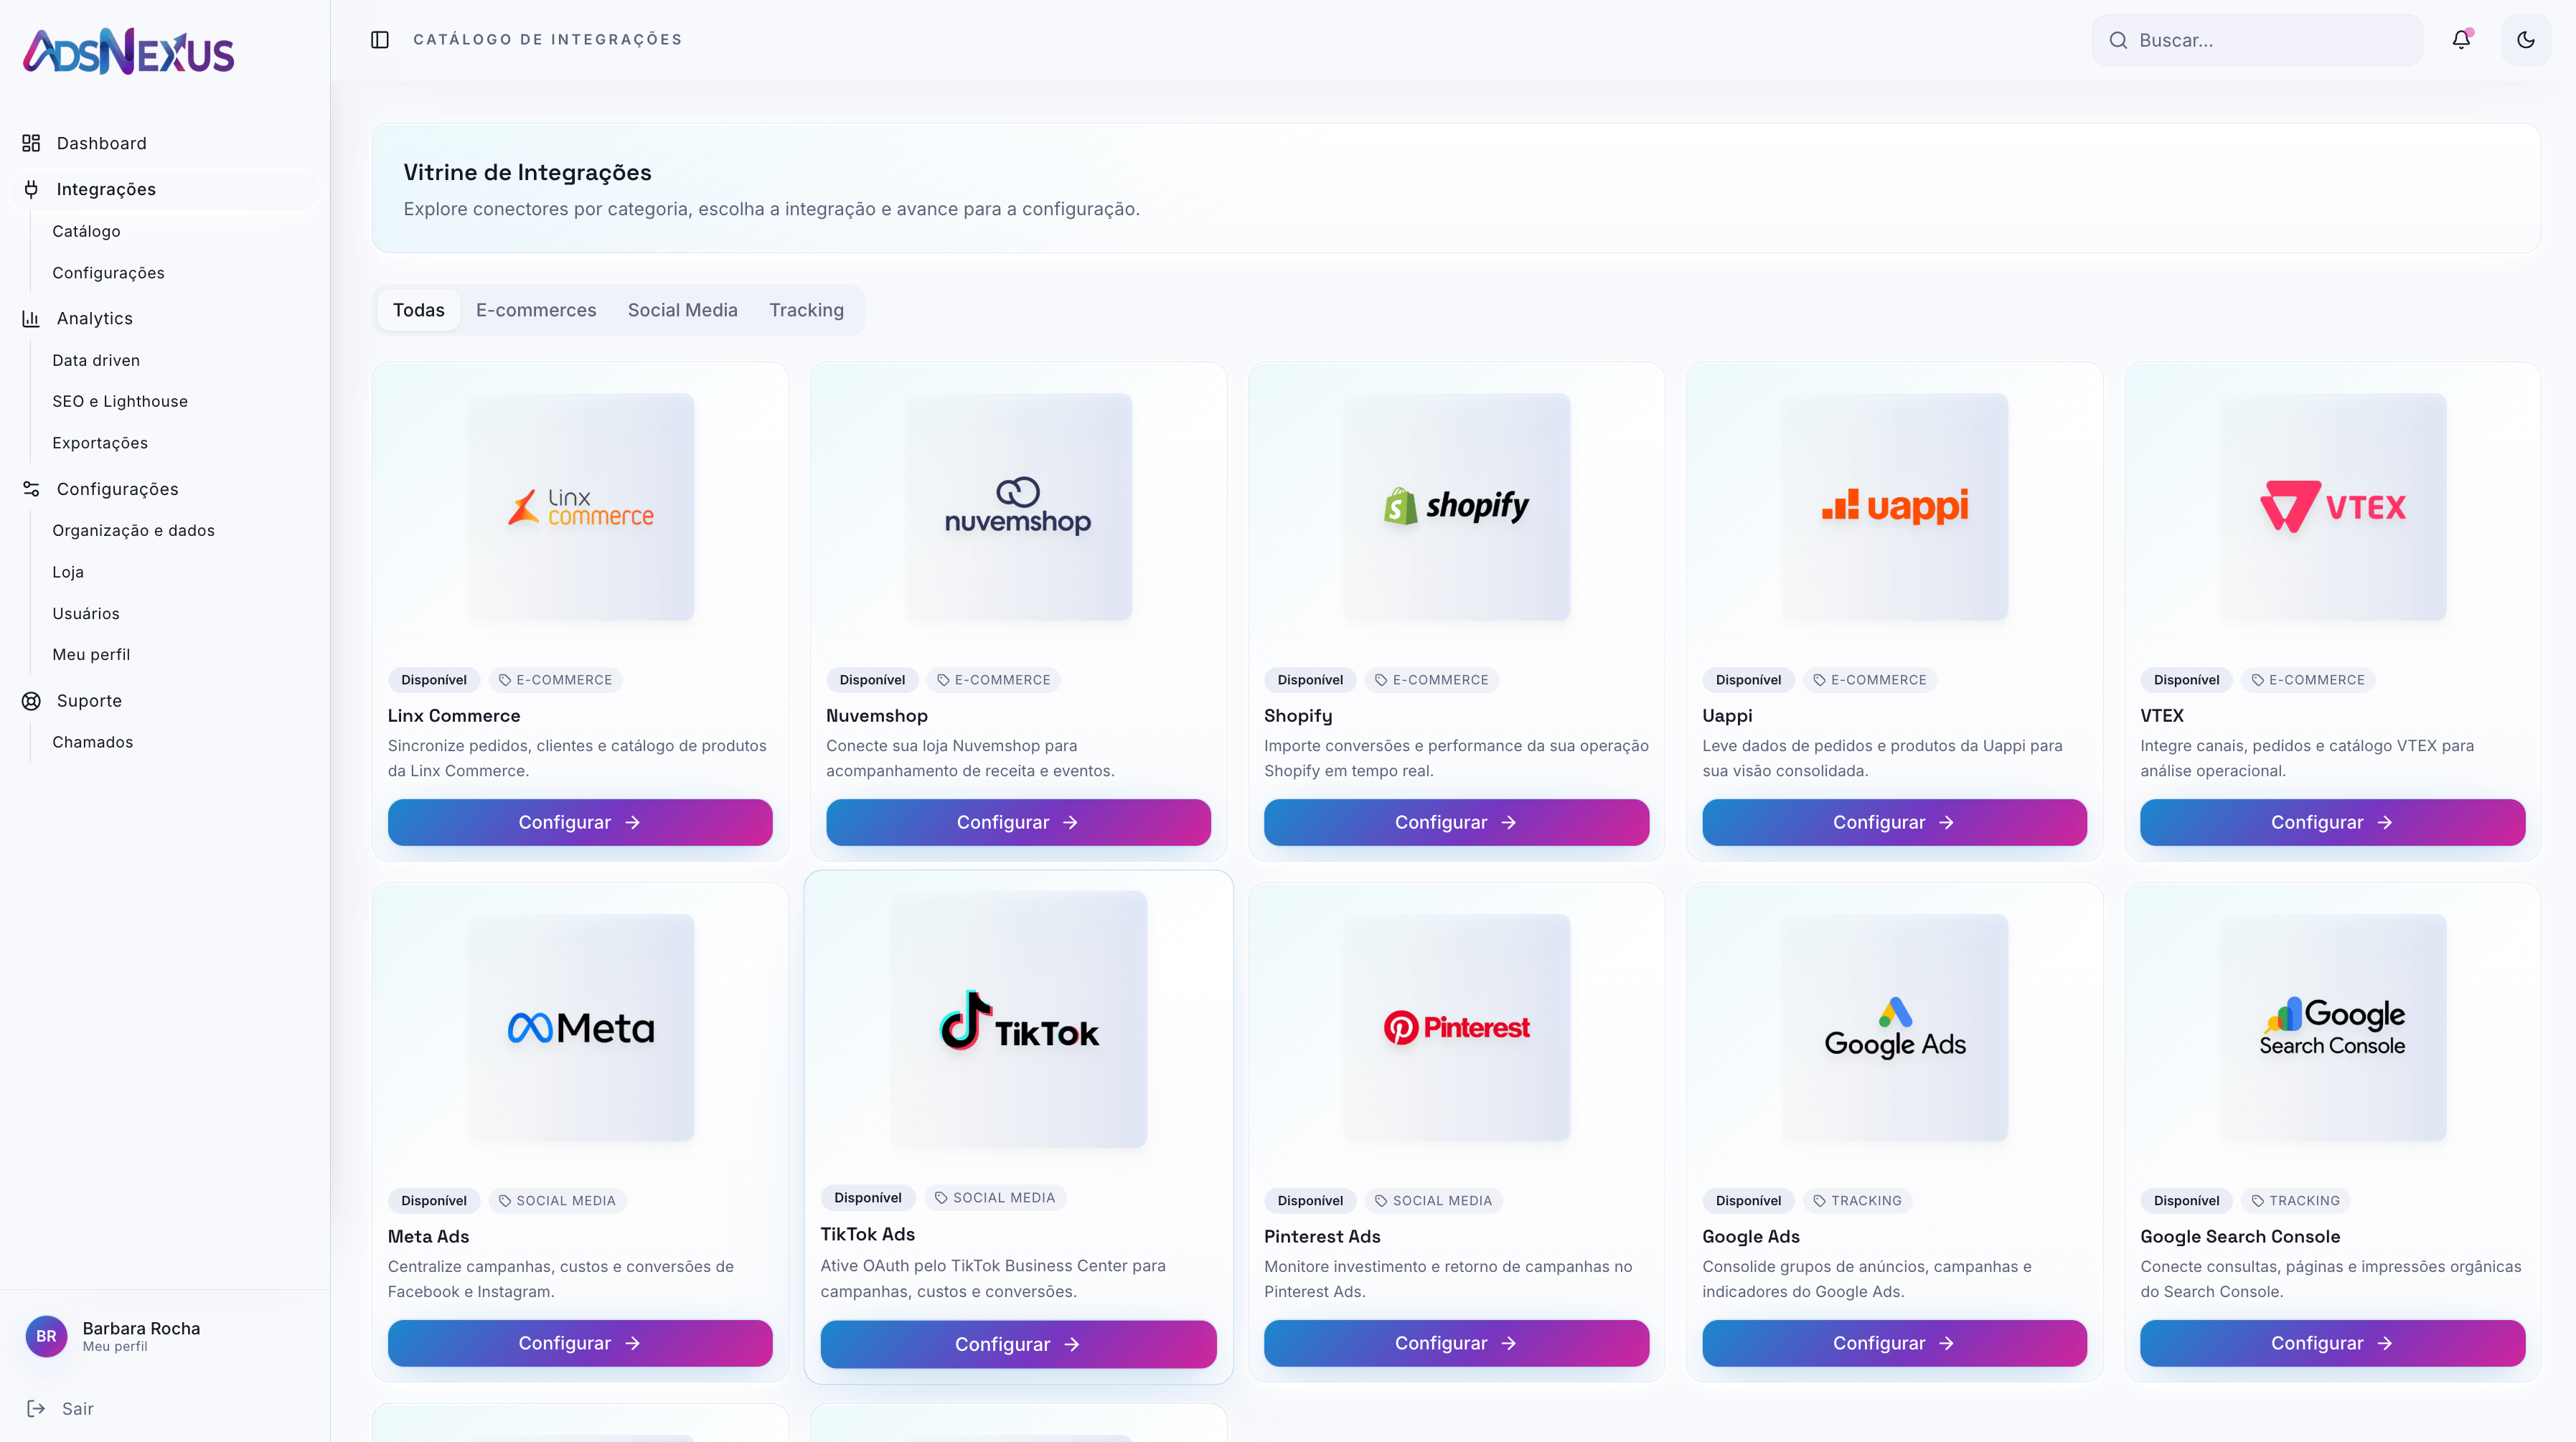Click the Suporte lifebuoy icon
The image size is (2576, 1442).
point(31,701)
